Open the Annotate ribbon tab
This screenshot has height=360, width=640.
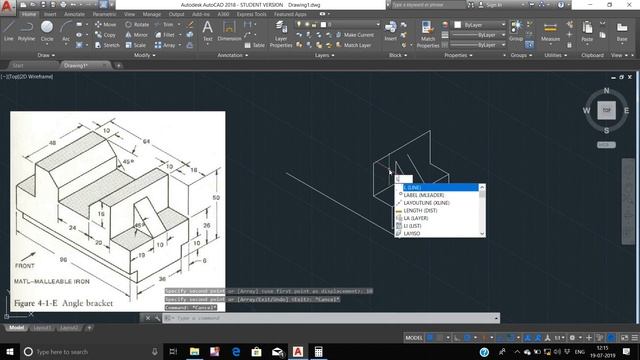[x=74, y=14]
